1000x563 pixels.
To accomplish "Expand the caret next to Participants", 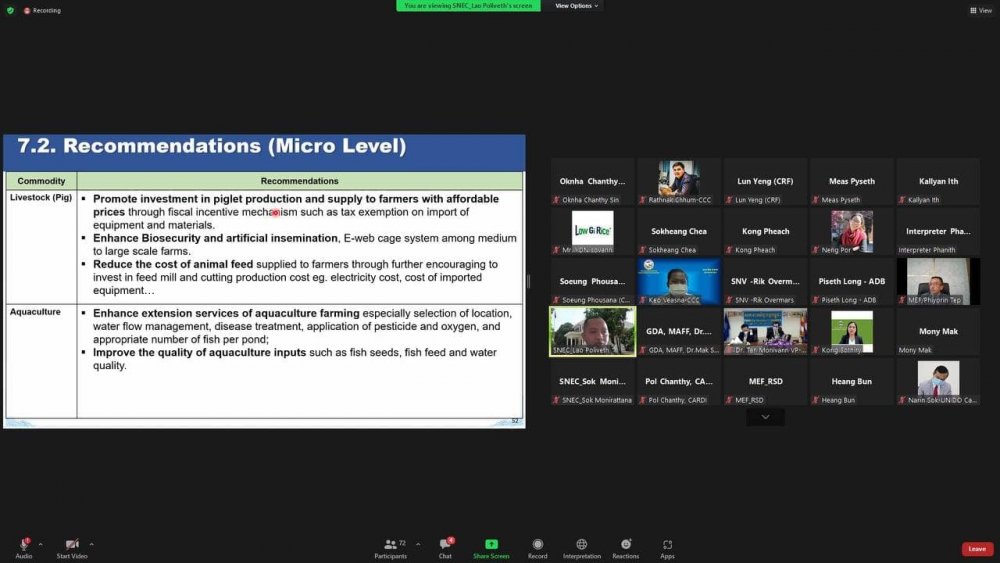I will (x=418, y=544).
